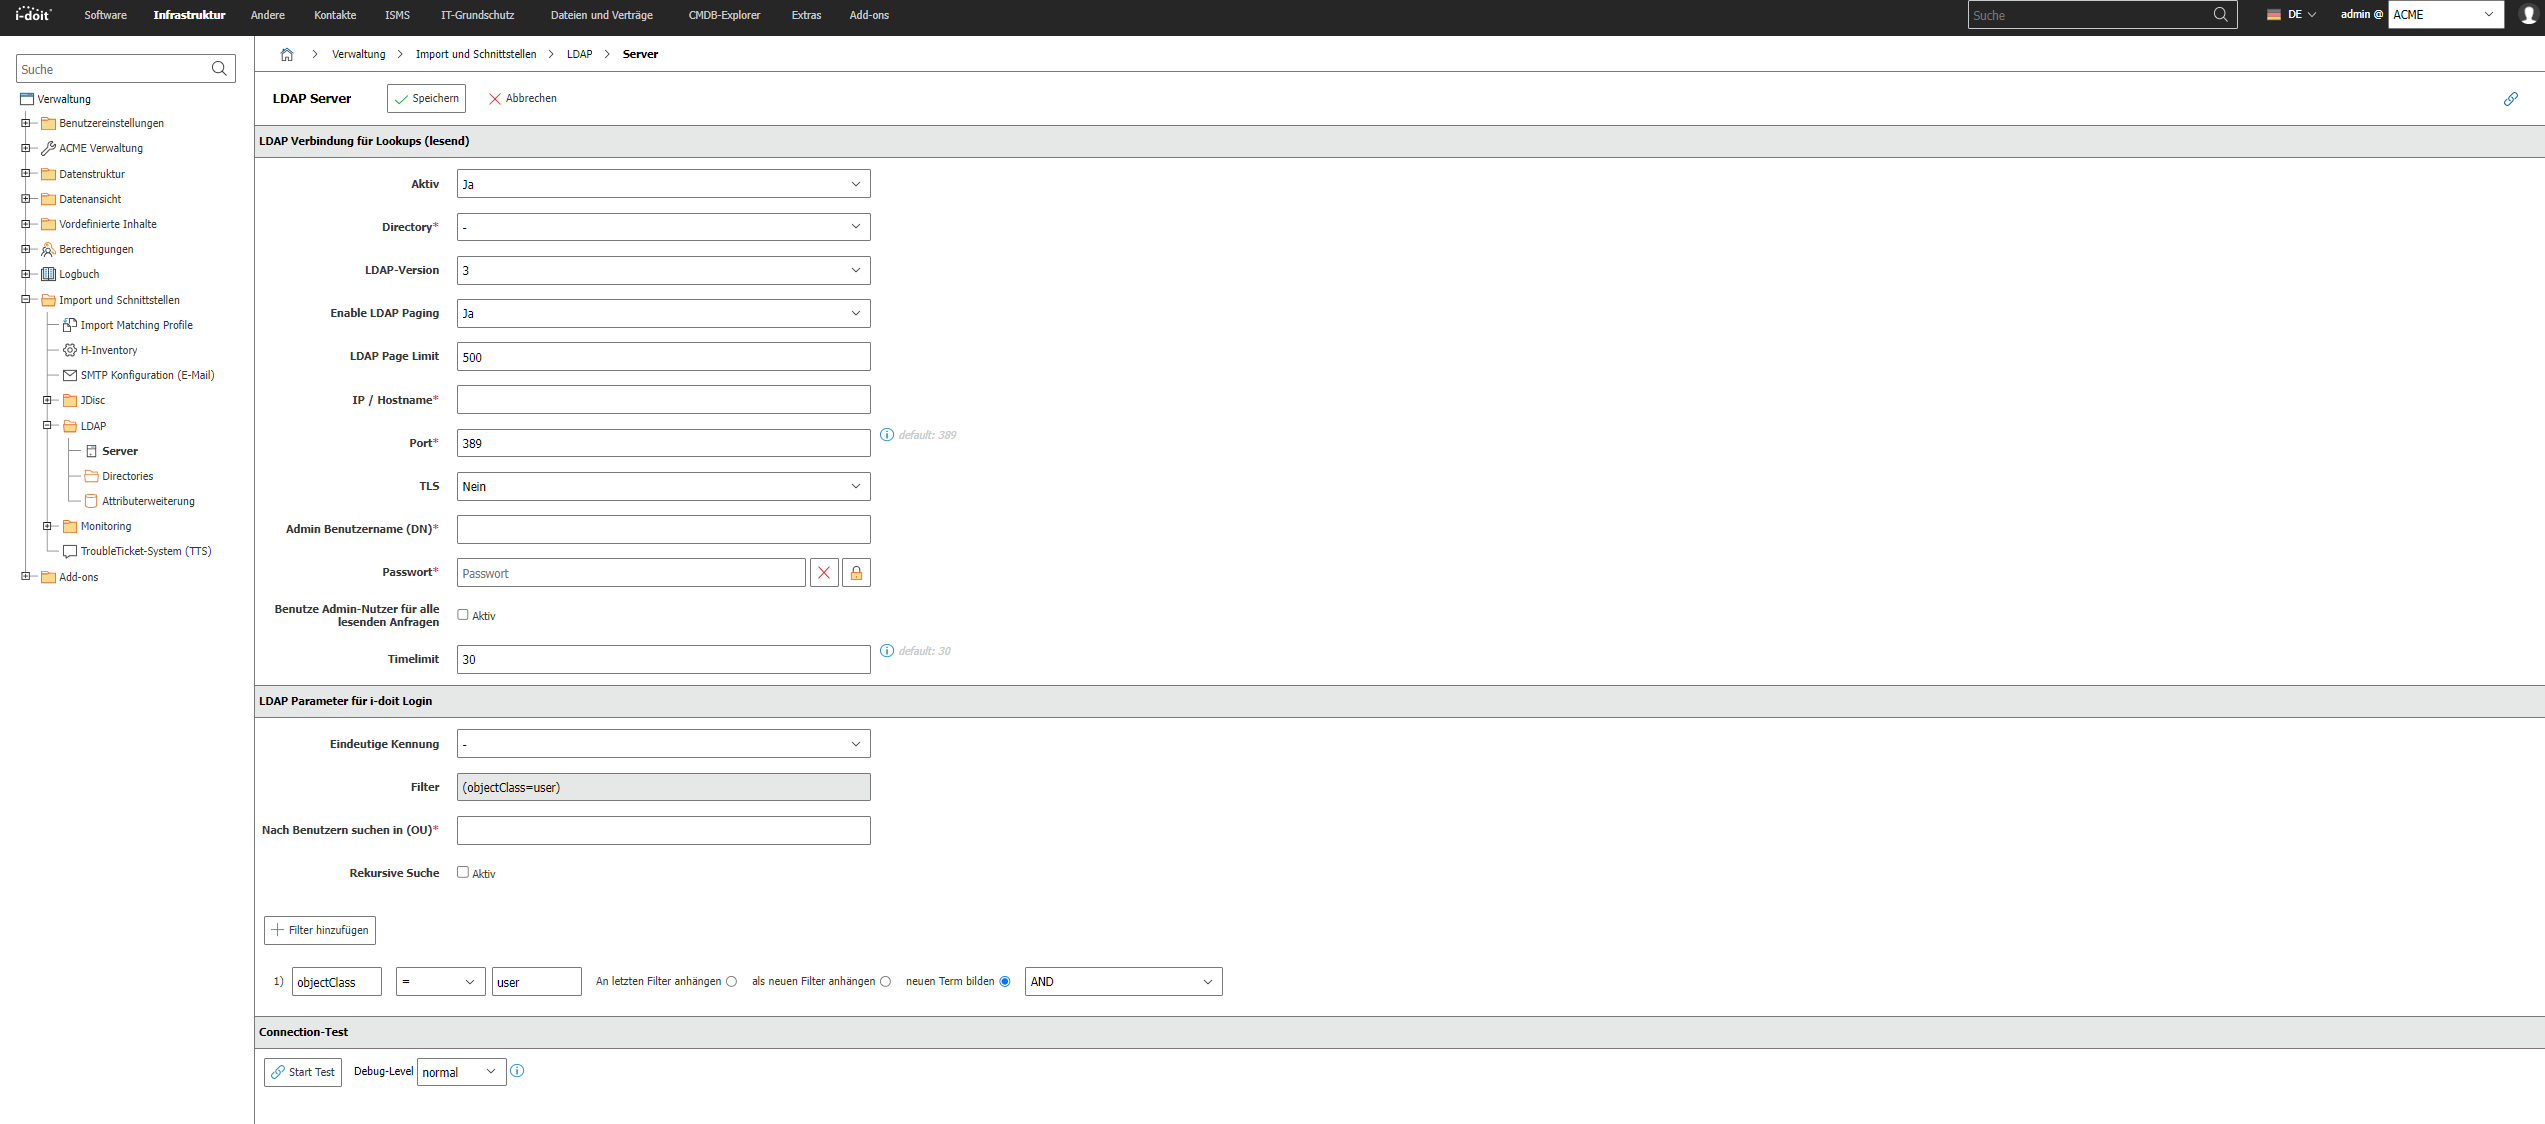Open the ACME tenant dropdown
This screenshot has width=2545, height=1124.
(x=2445, y=14)
